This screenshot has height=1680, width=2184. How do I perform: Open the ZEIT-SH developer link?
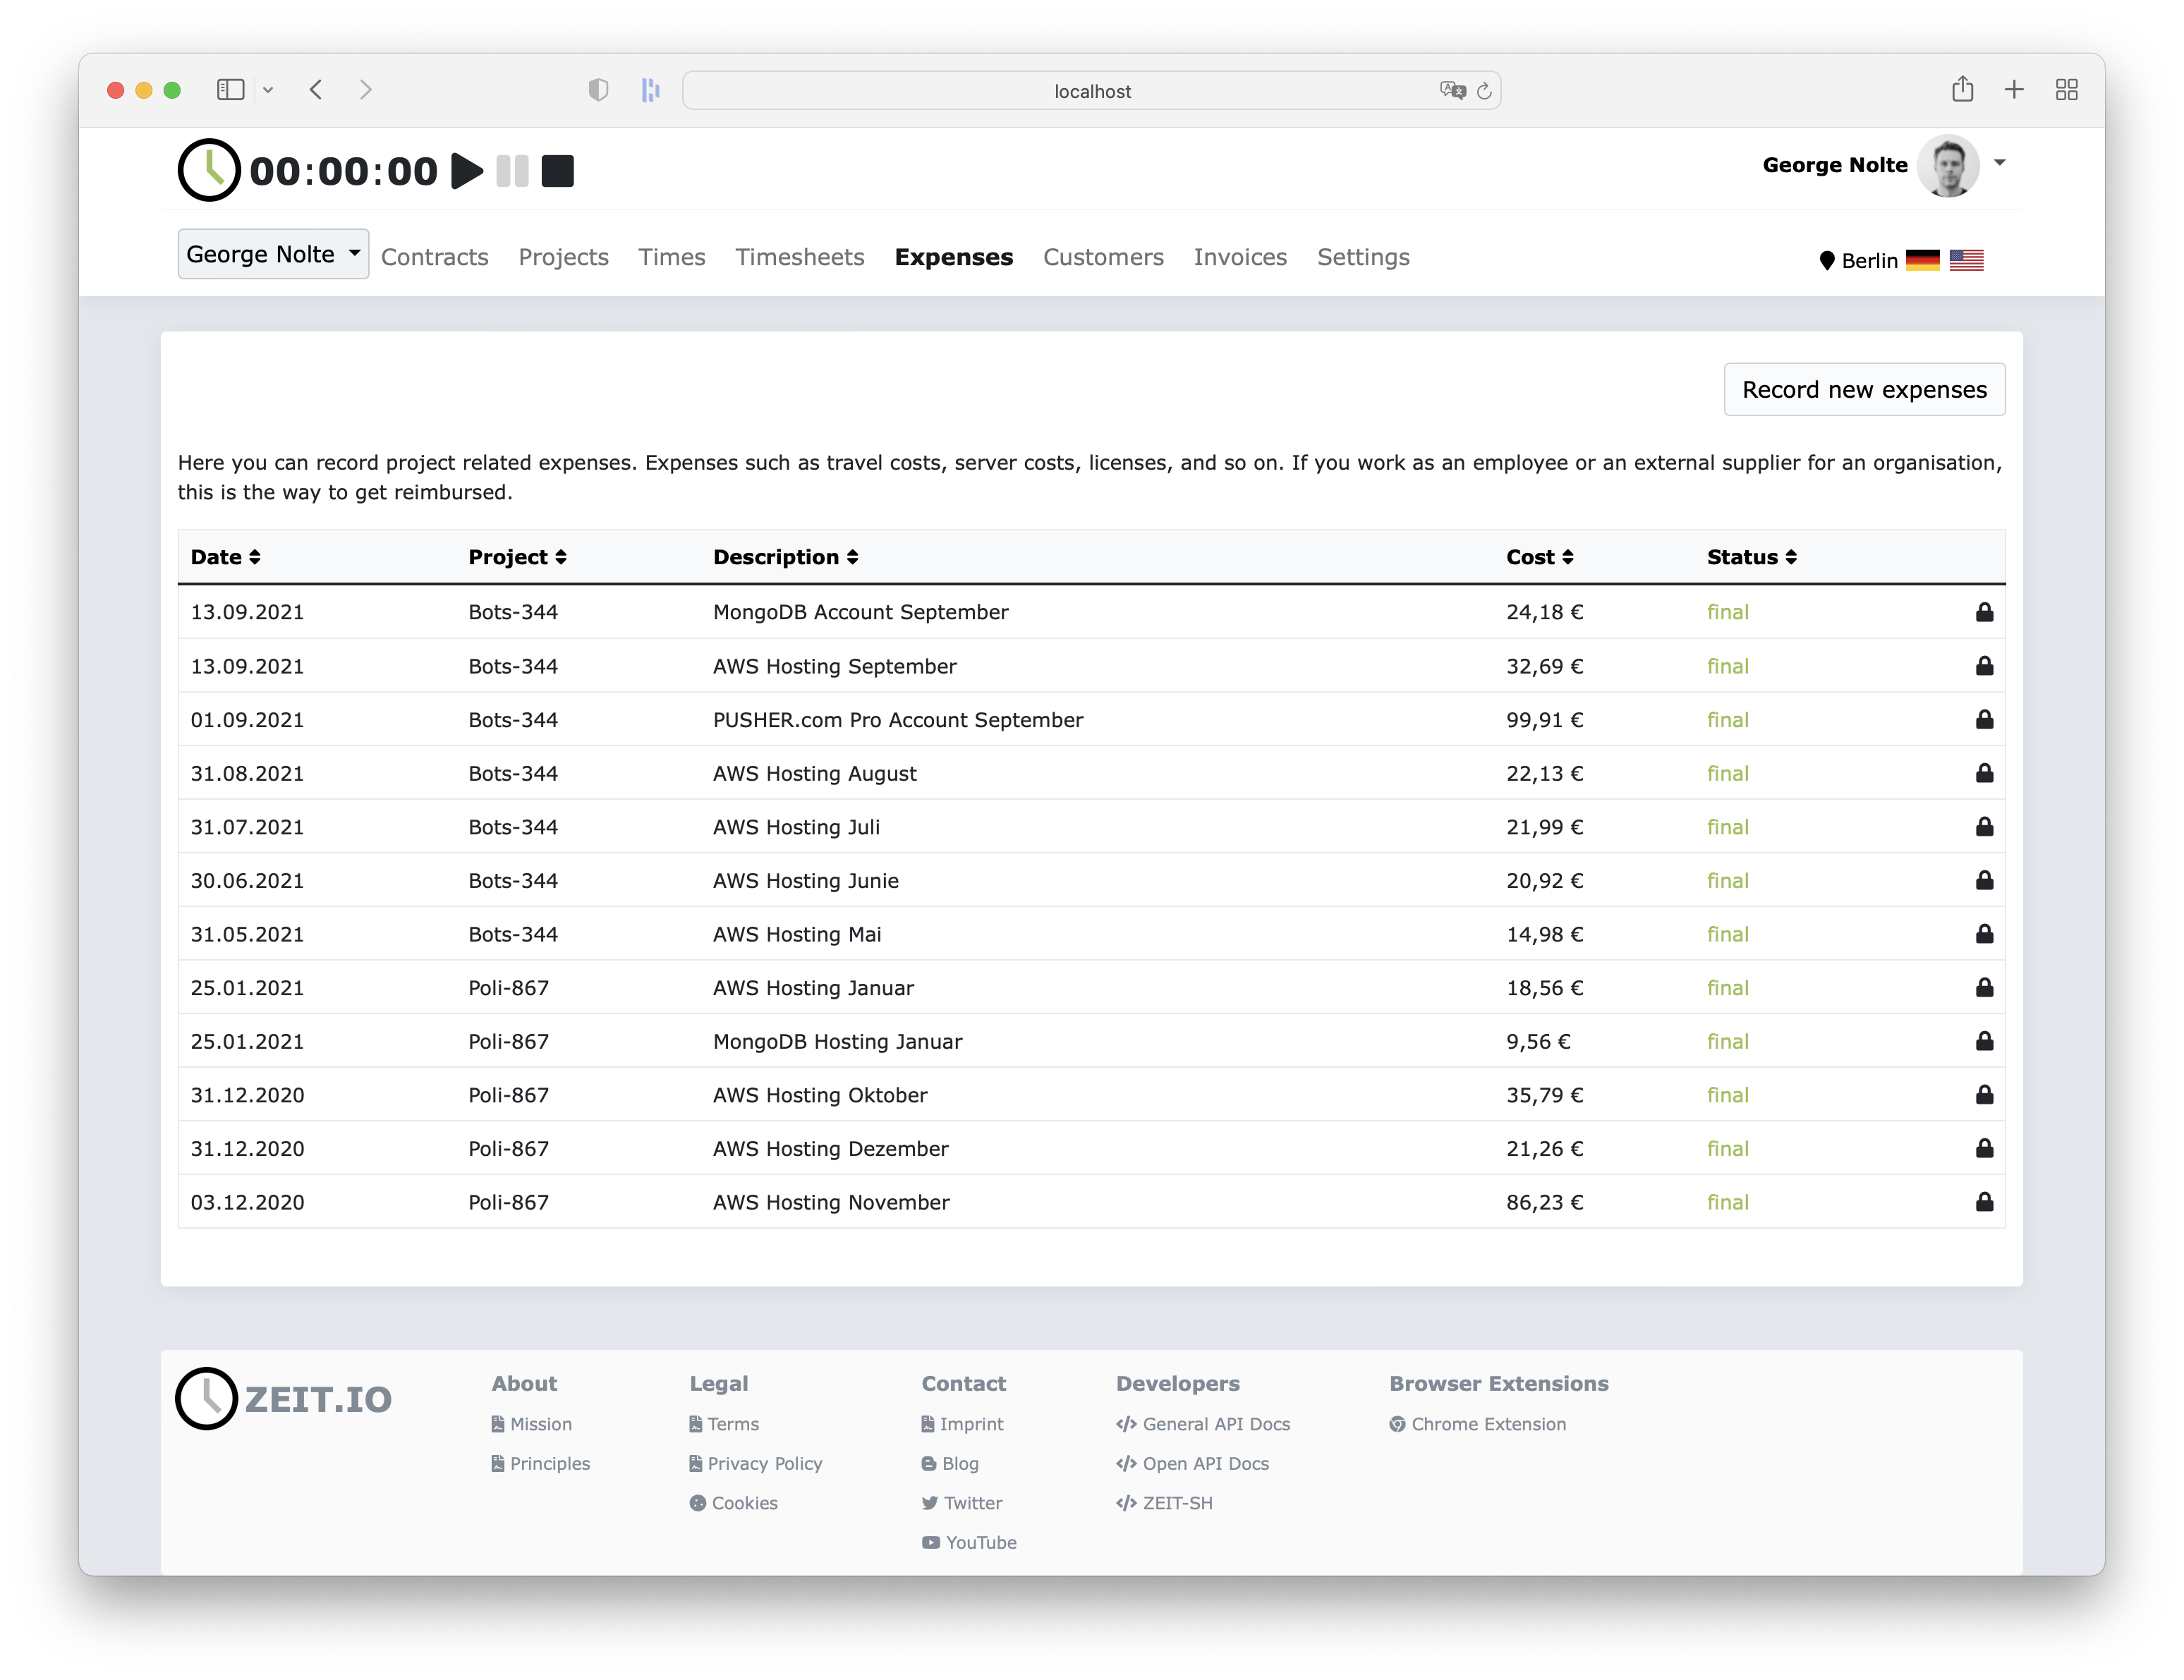(1165, 1503)
